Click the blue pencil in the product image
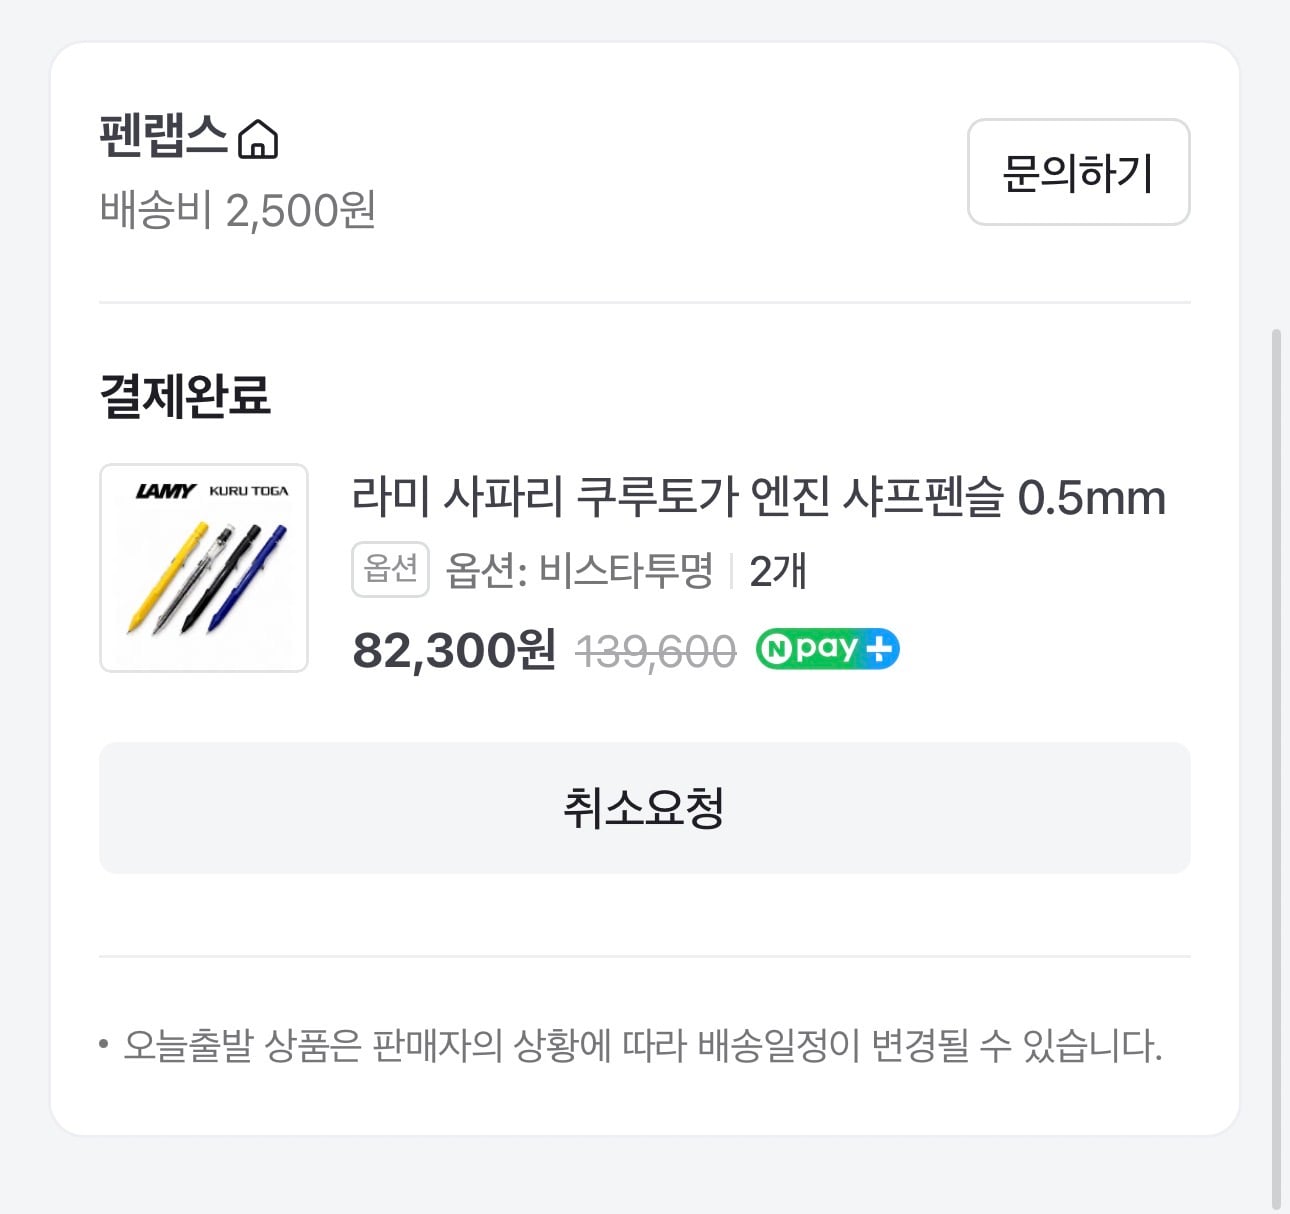Screen dimensions: 1290x1214 (248, 578)
